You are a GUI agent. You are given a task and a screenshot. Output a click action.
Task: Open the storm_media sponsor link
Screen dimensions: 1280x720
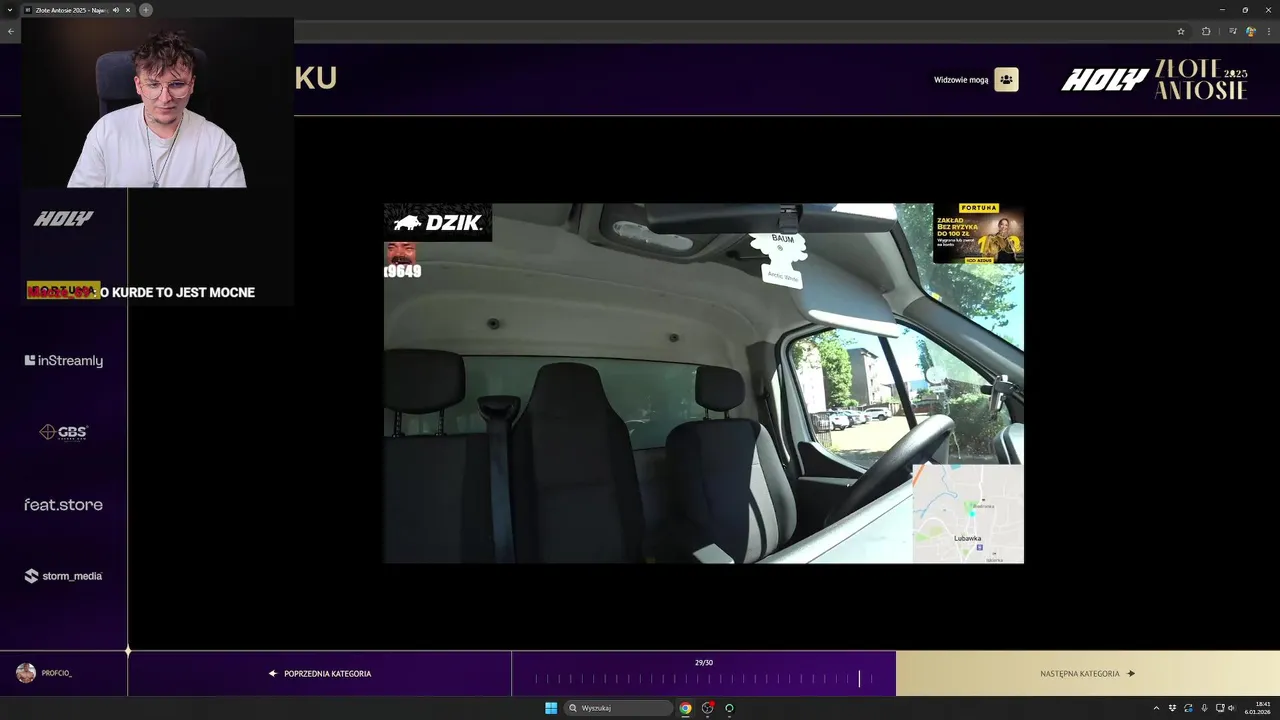[x=63, y=576]
